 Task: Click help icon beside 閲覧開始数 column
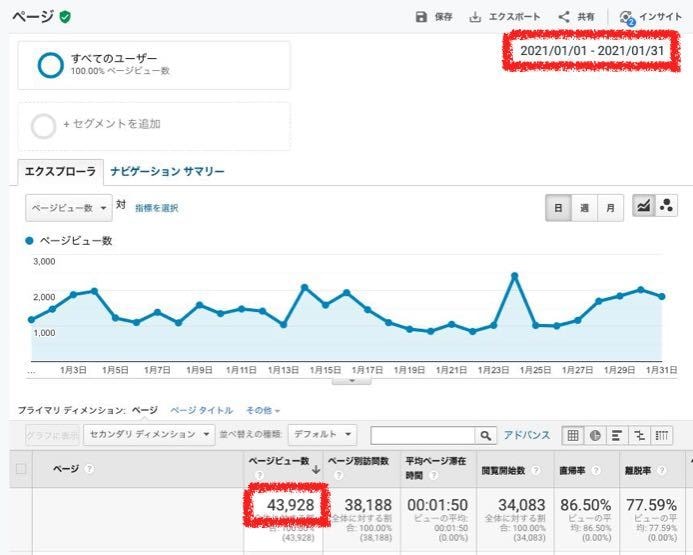click(x=535, y=470)
